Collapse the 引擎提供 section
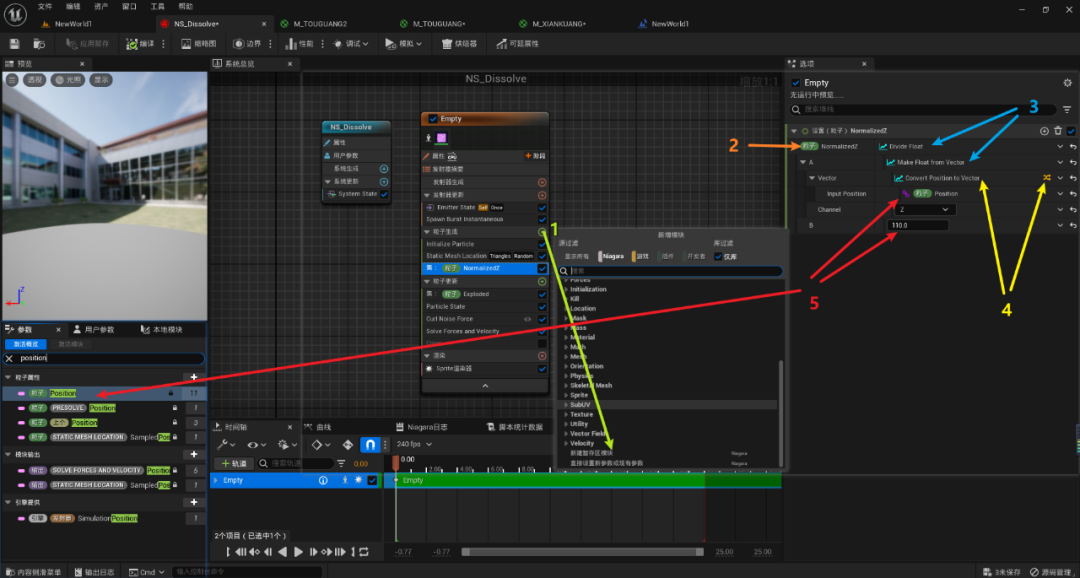 click(8, 502)
